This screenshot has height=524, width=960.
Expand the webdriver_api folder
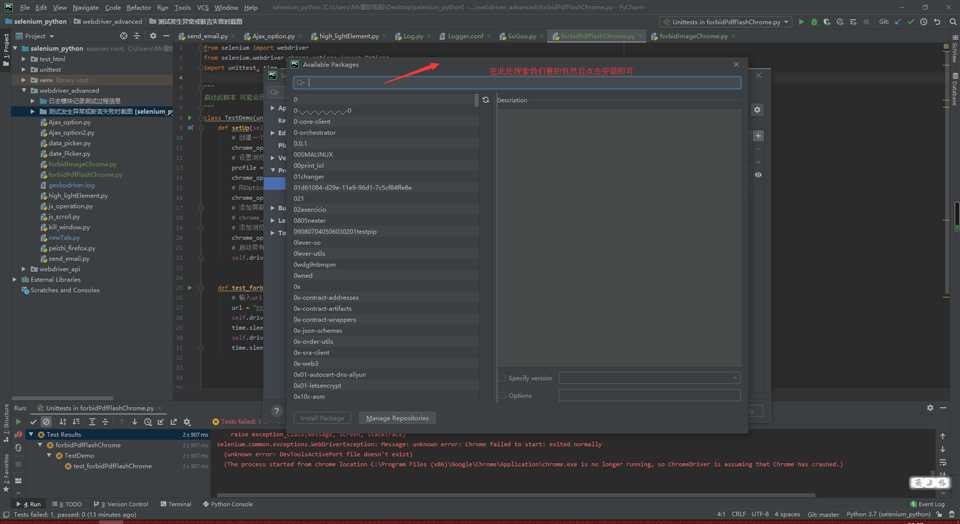(x=24, y=269)
